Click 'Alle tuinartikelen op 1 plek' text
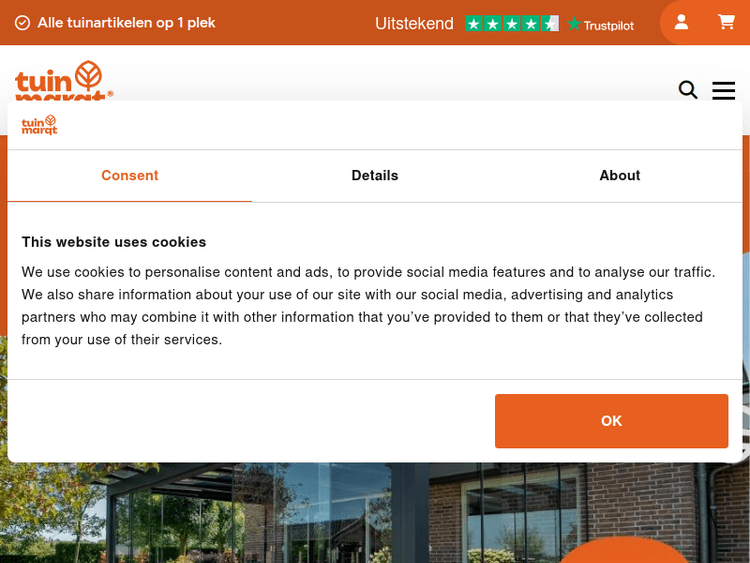Image resolution: width=750 pixels, height=563 pixels. 126,22
